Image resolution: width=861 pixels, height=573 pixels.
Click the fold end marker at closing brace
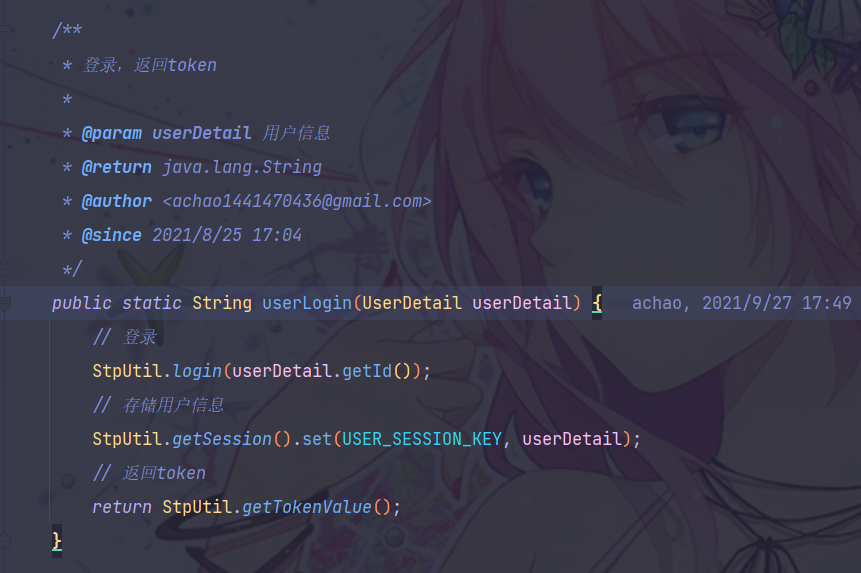coord(4,541)
